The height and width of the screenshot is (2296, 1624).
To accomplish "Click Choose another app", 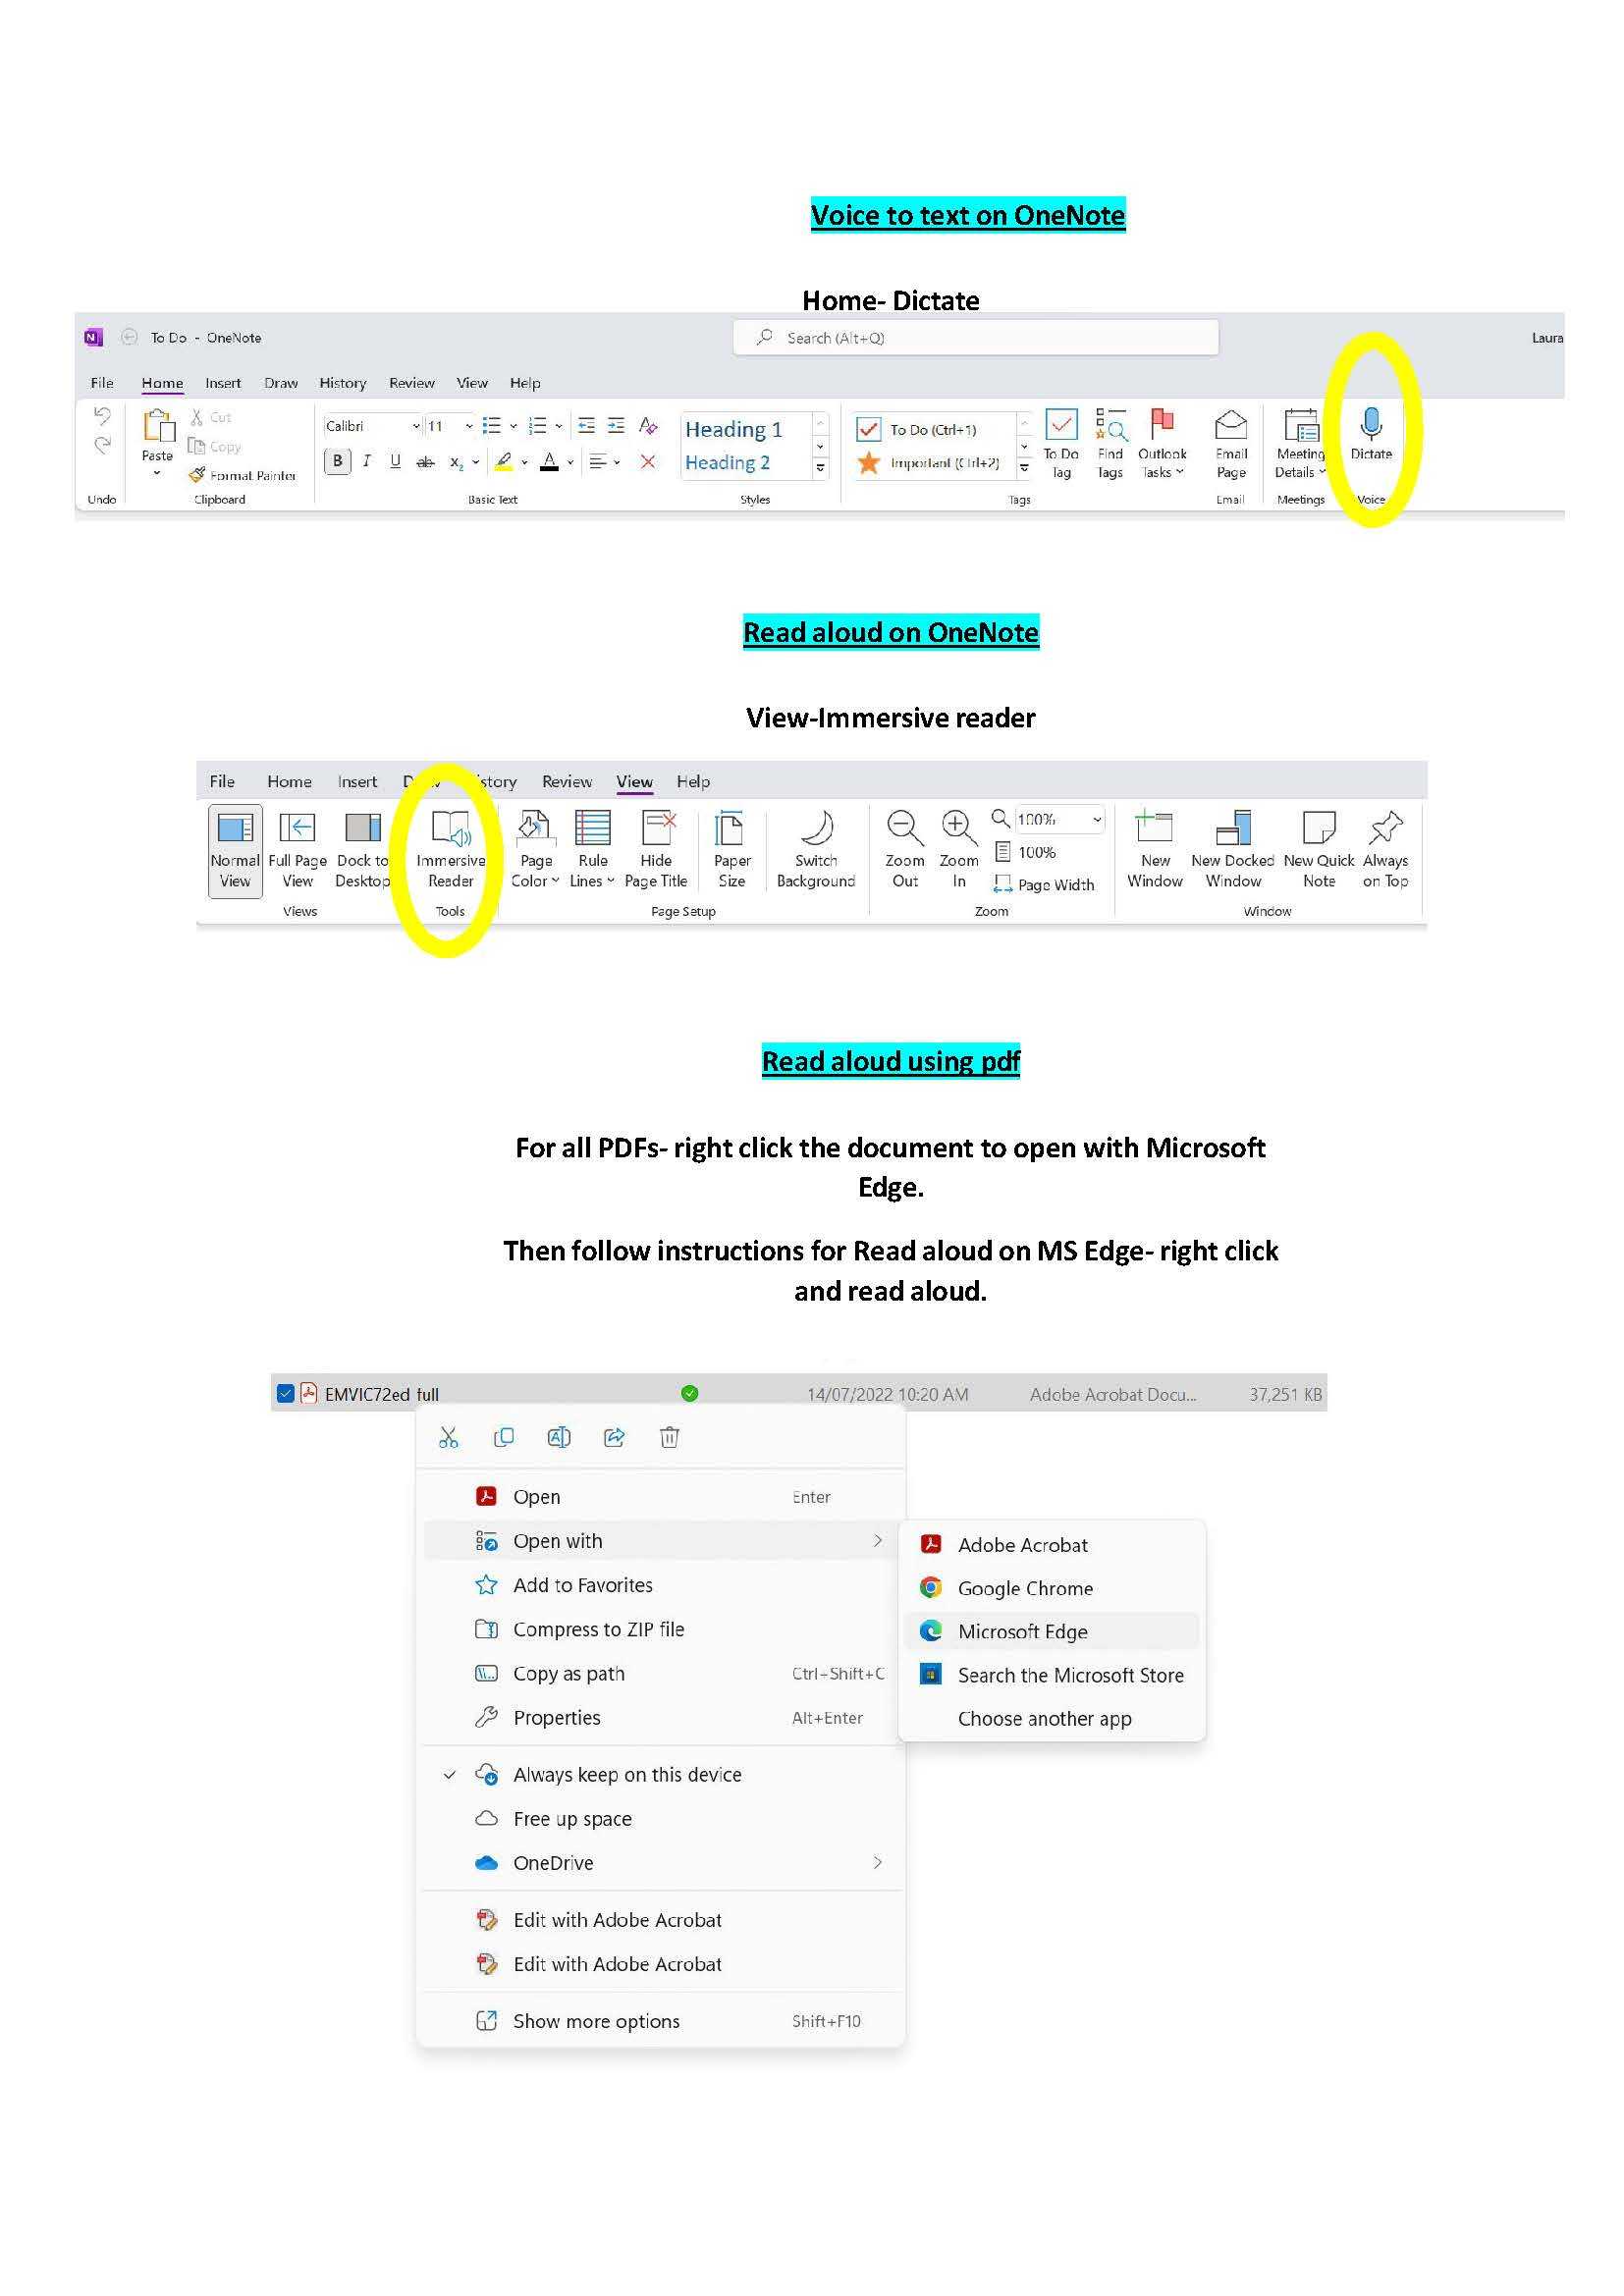I will point(1052,1718).
